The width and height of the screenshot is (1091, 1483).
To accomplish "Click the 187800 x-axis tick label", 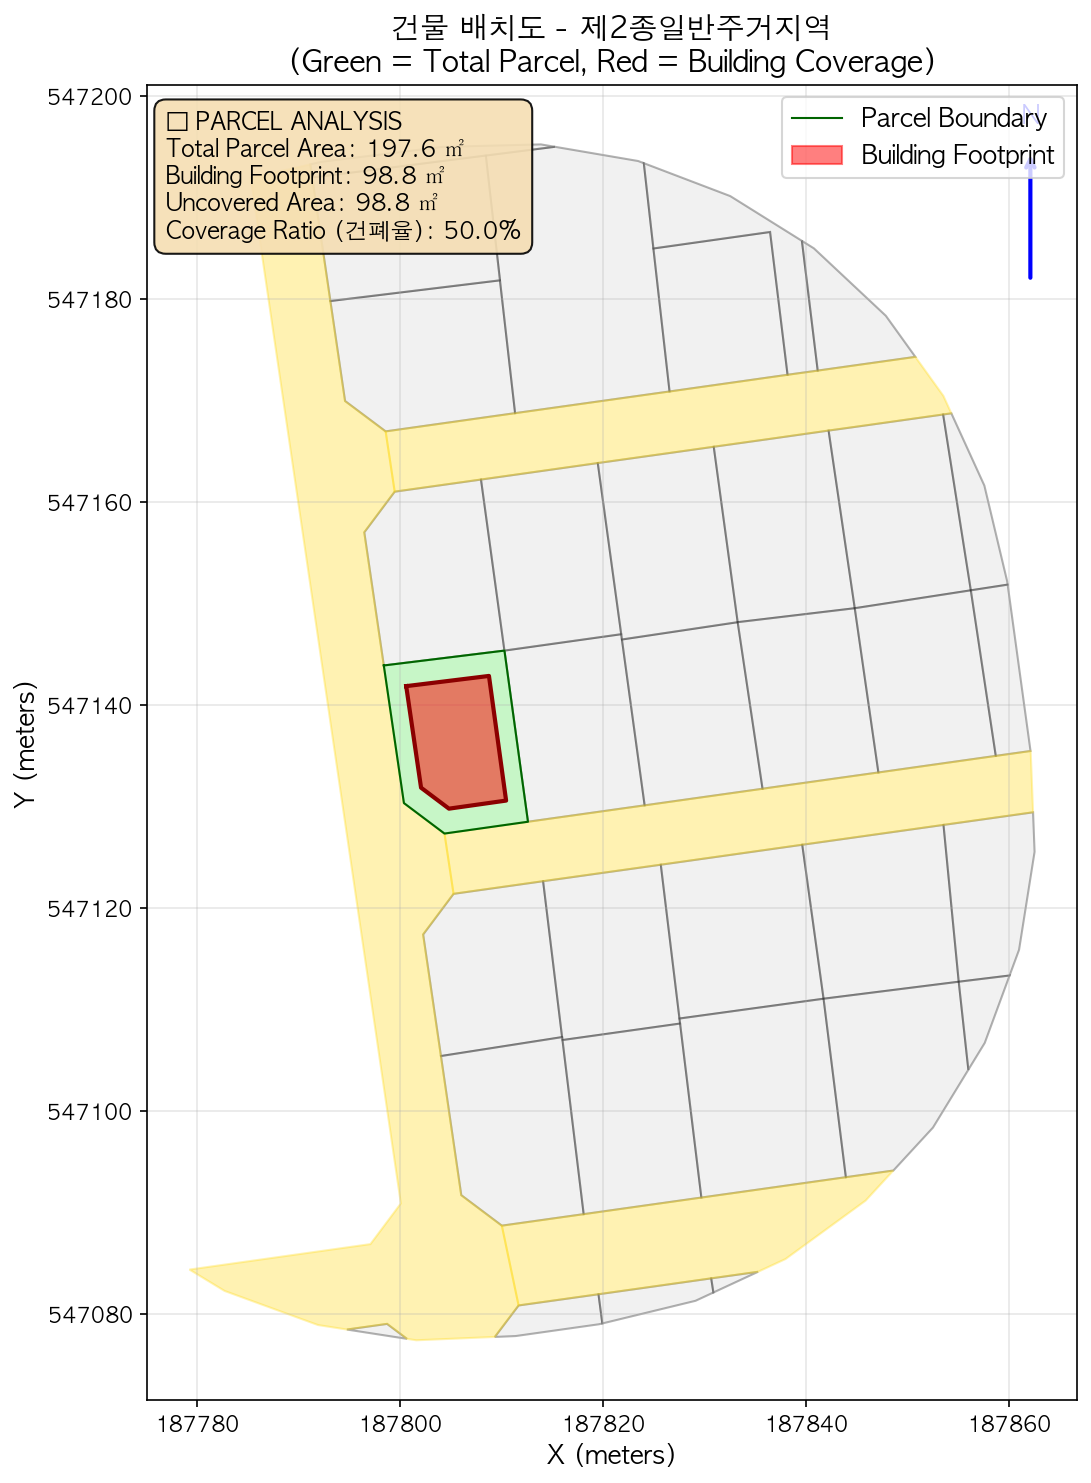I will [x=400, y=1423].
